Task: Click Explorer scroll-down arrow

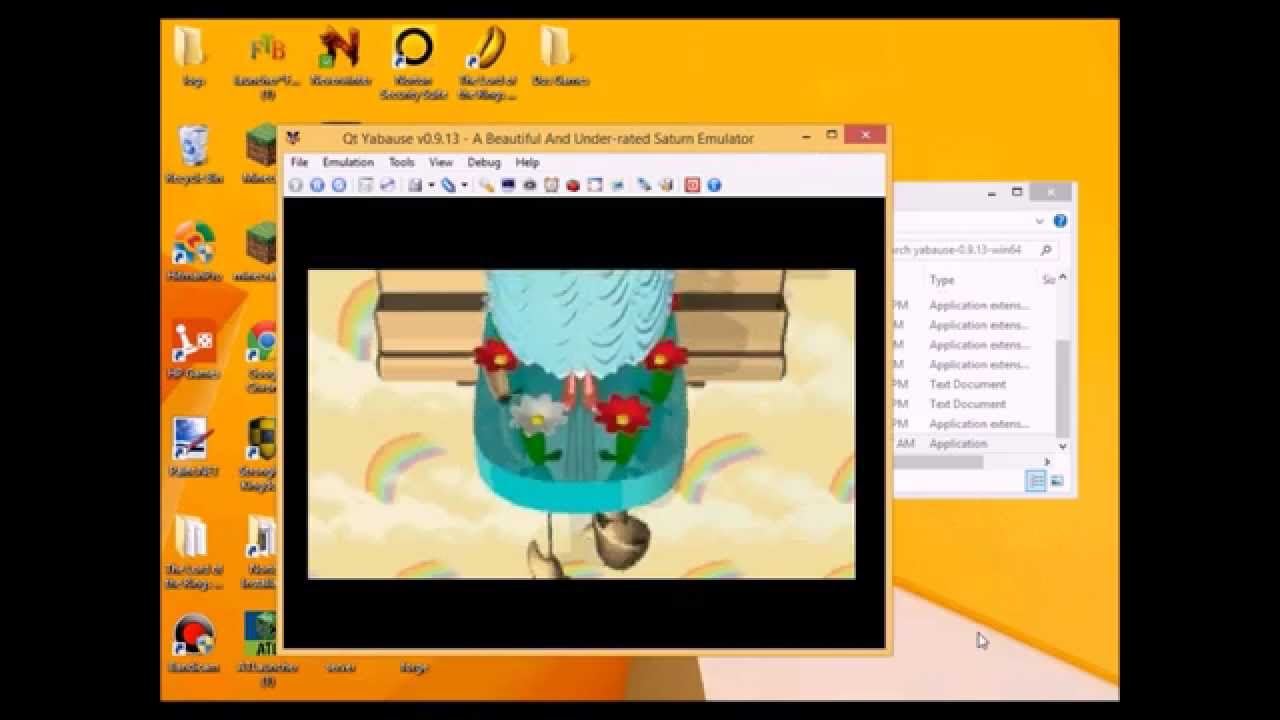Action: (x=1062, y=446)
